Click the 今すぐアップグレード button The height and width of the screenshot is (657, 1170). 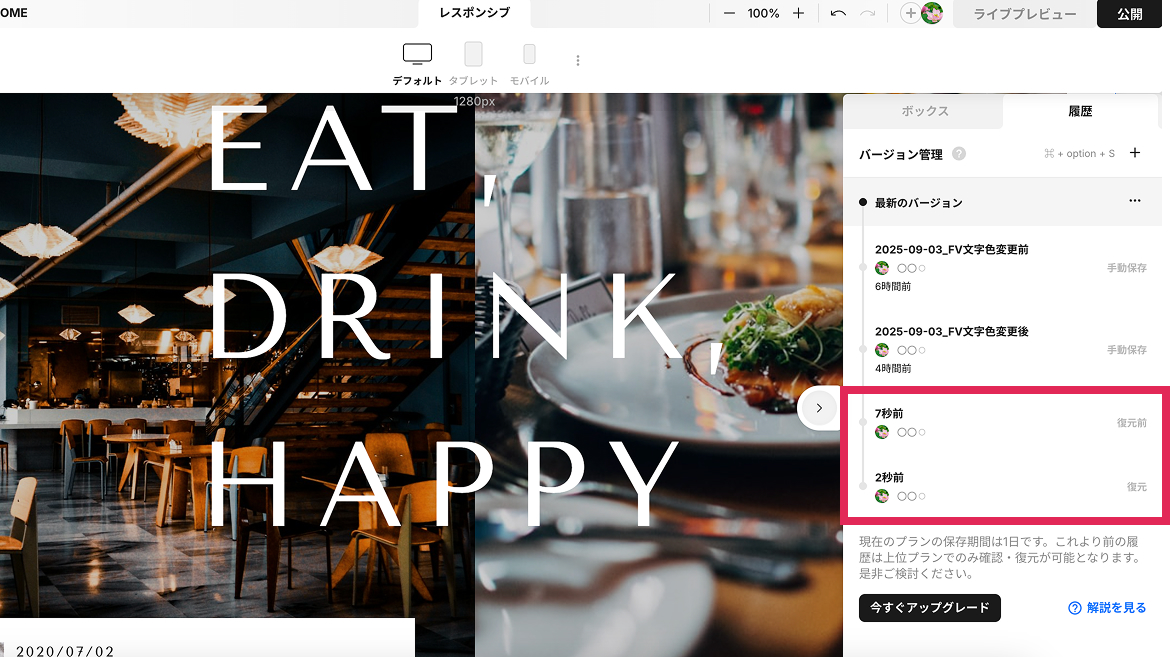click(x=929, y=607)
